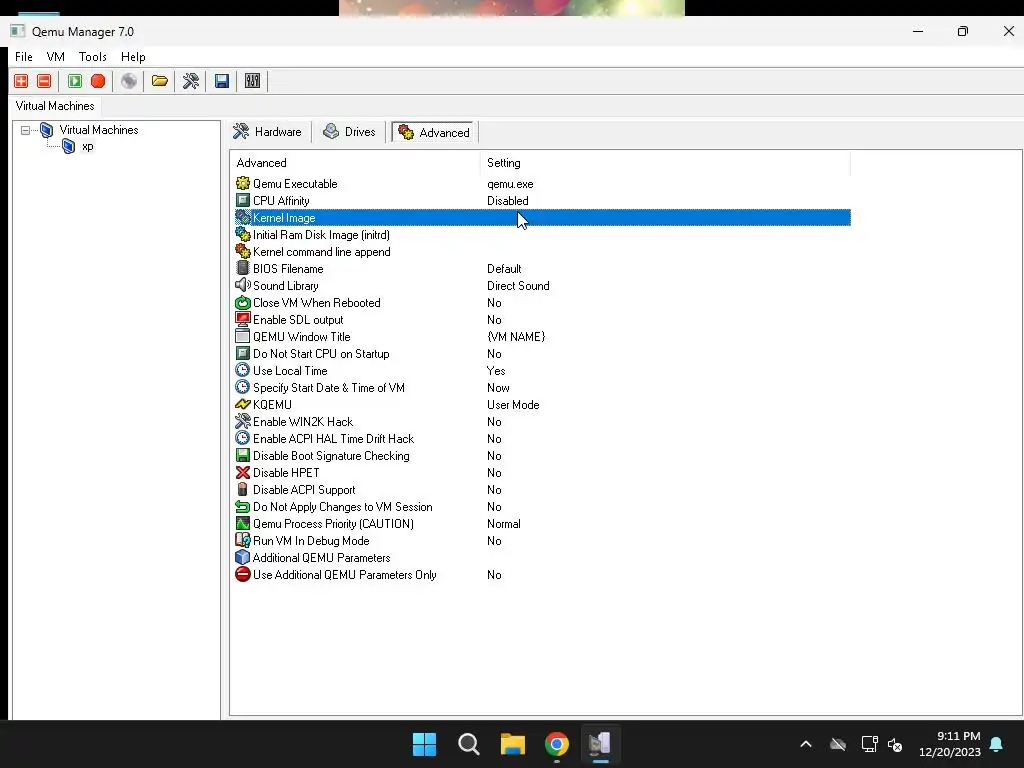Click the blue floppy disk save icon
The width and height of the screenshot is (1024, 768).
(x=222, y=81)
